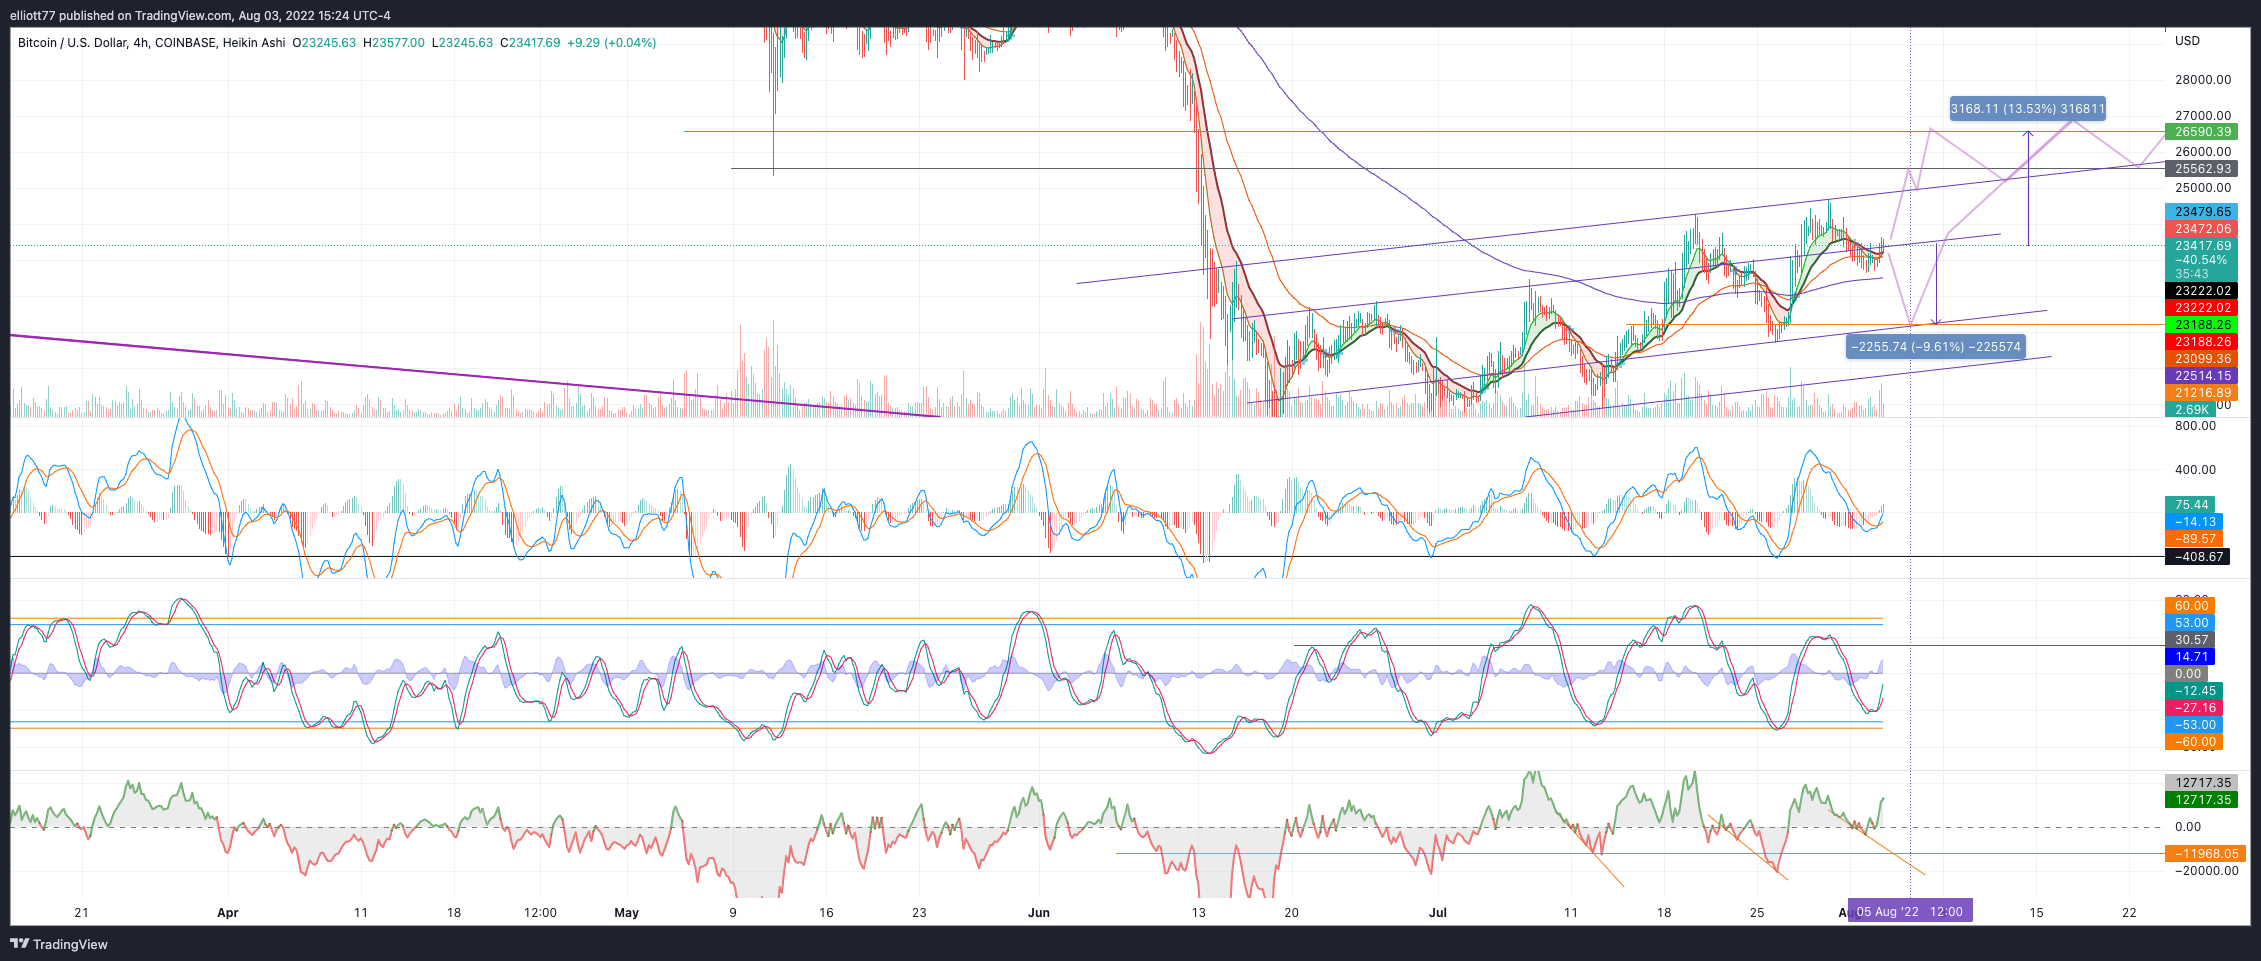Click the 'Jul' label on time axis
The width and height of the screenshot is (2261, 961).
click(x=1438, y=912)
